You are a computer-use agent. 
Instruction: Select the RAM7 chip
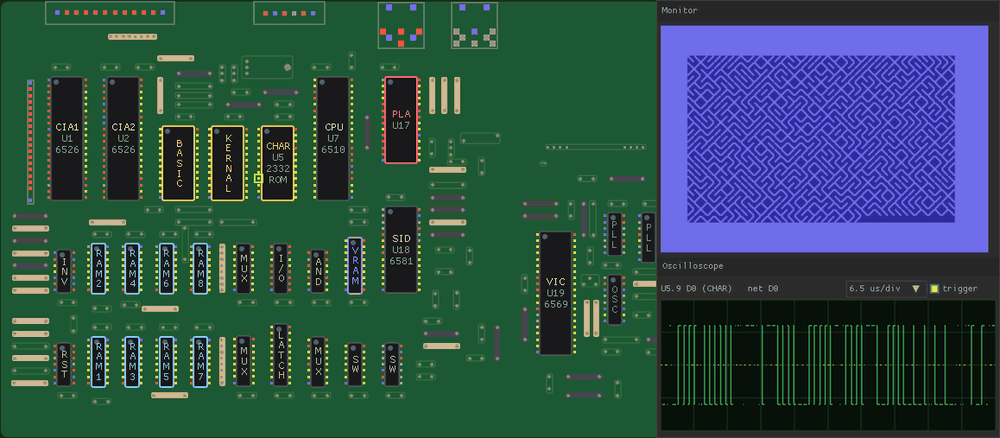click(x=200, y=362)
